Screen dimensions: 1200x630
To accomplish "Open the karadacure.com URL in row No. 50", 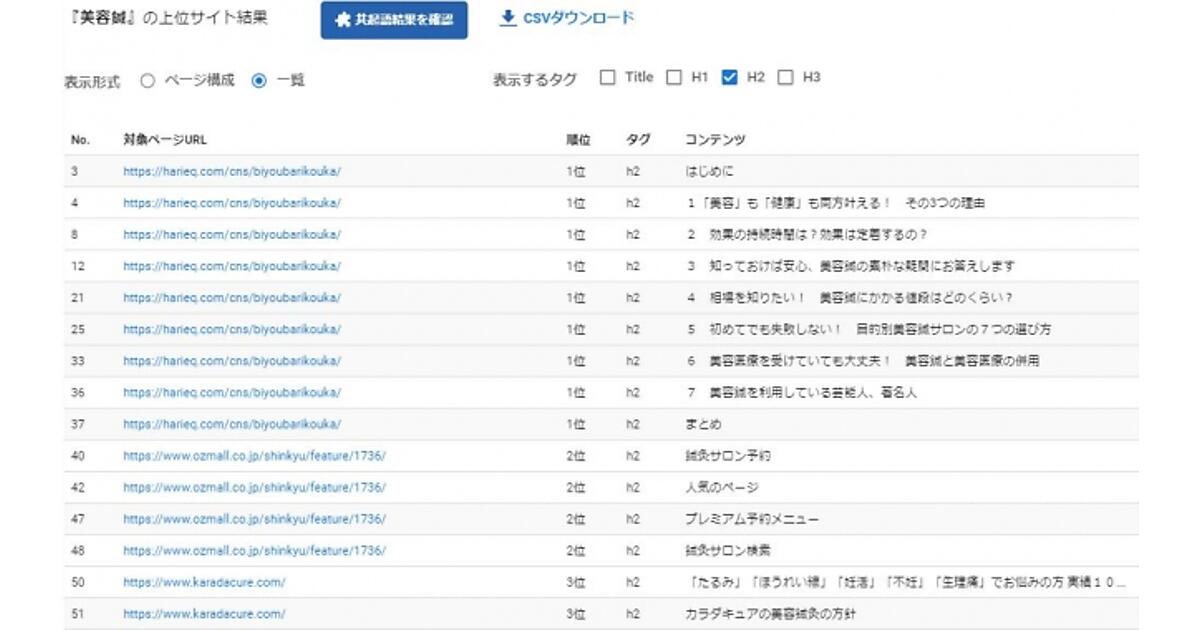I will click(204, 582).
